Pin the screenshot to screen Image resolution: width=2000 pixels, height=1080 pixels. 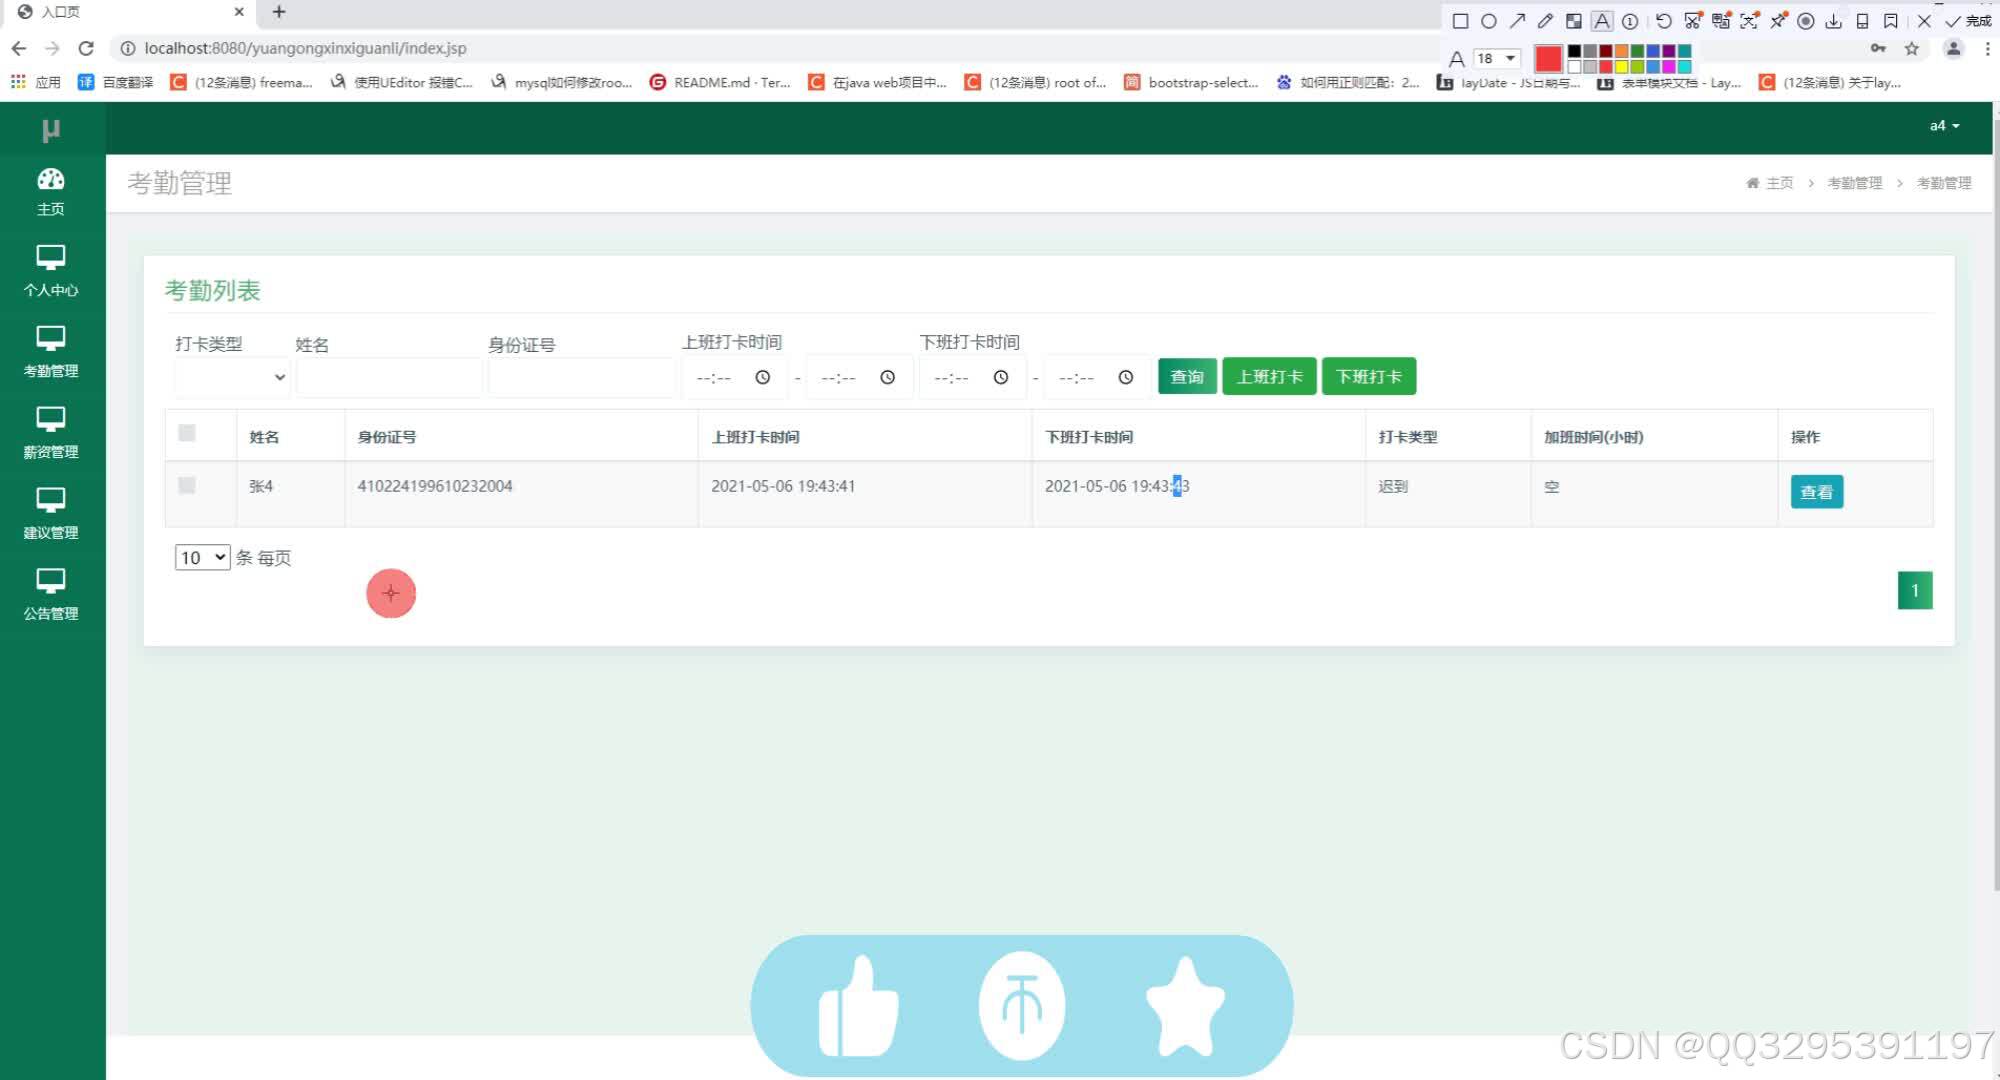(x=1778, y=21)
